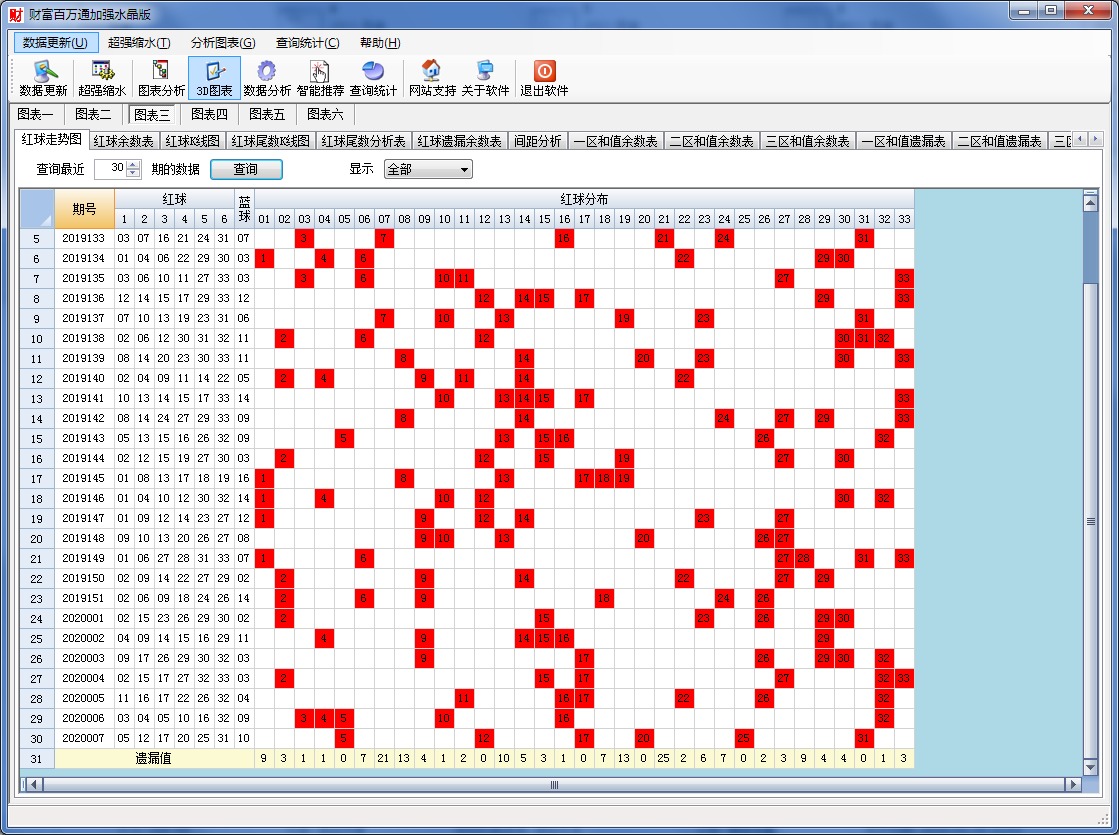Screen dimensions: 1119x835
Task: Switch to the 图表五 tab
Action: pyautogui.click(x=267, y=115)
